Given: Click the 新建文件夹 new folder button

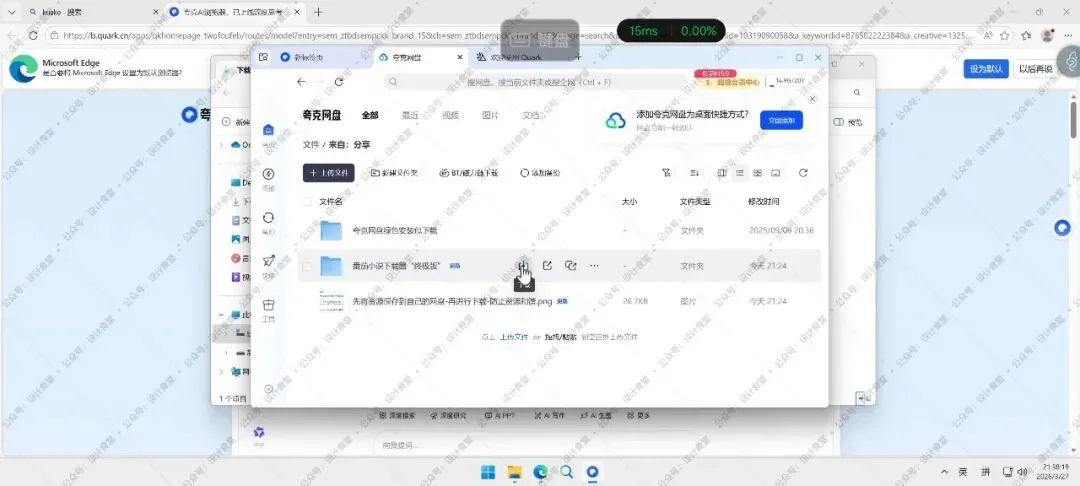Looking at the screenshot, I should [x=395, y=173].
